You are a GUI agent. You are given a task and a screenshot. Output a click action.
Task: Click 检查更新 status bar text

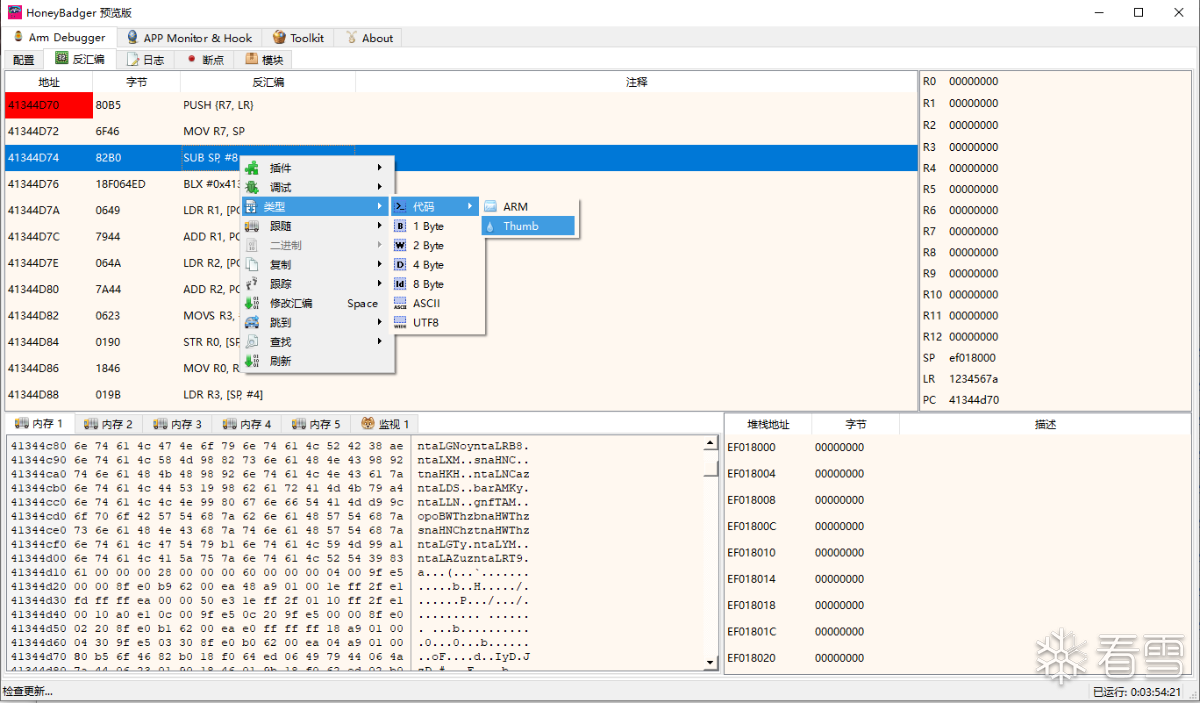pyautogui.click(x=28, y=692)
